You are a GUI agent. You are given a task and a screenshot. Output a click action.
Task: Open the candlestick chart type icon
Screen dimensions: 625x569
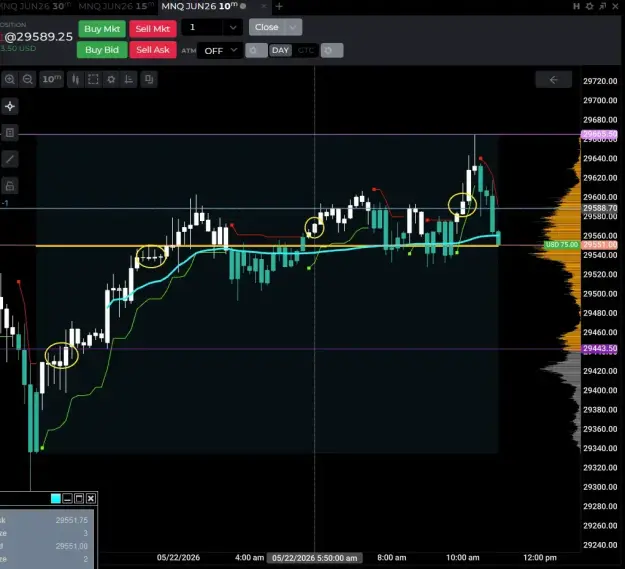coord(75,79)
